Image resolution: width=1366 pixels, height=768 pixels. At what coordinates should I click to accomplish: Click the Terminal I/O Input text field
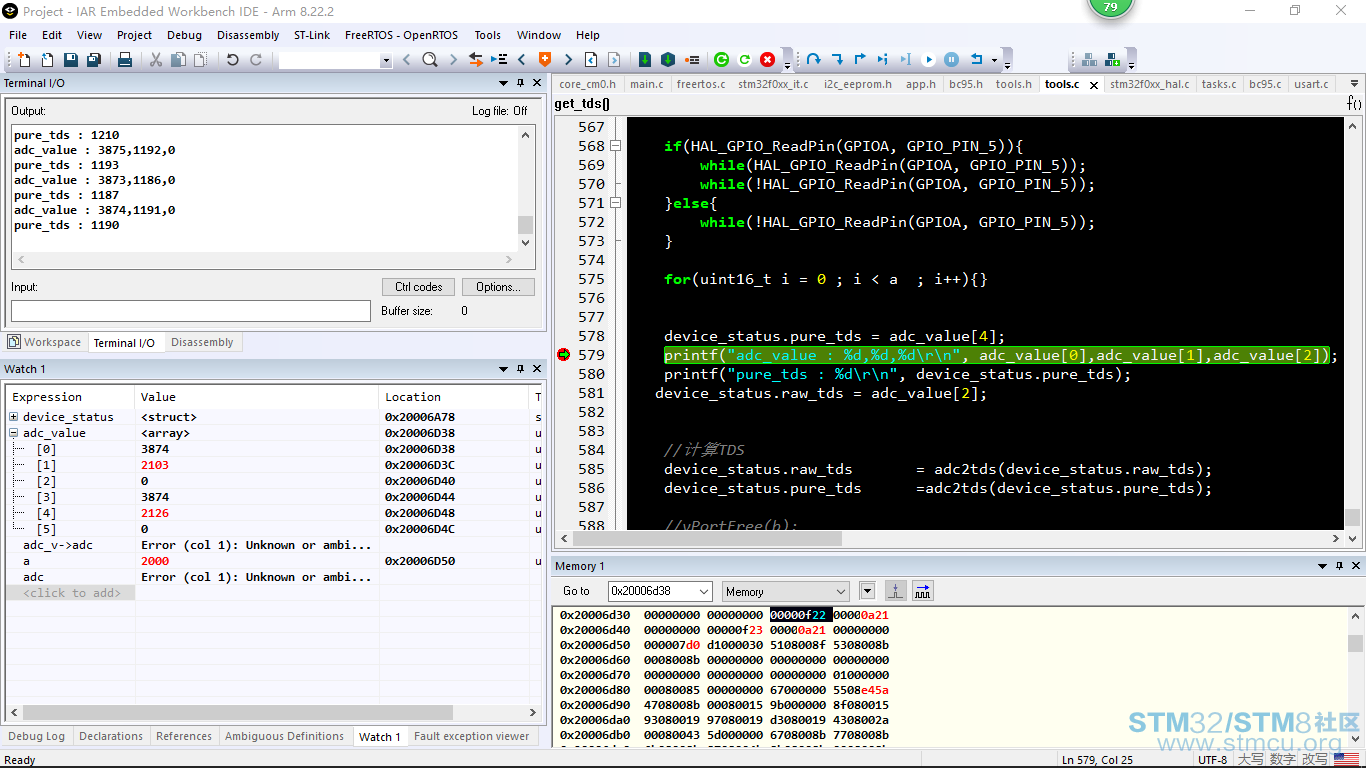pyautogui.click(x=191, y=311)
